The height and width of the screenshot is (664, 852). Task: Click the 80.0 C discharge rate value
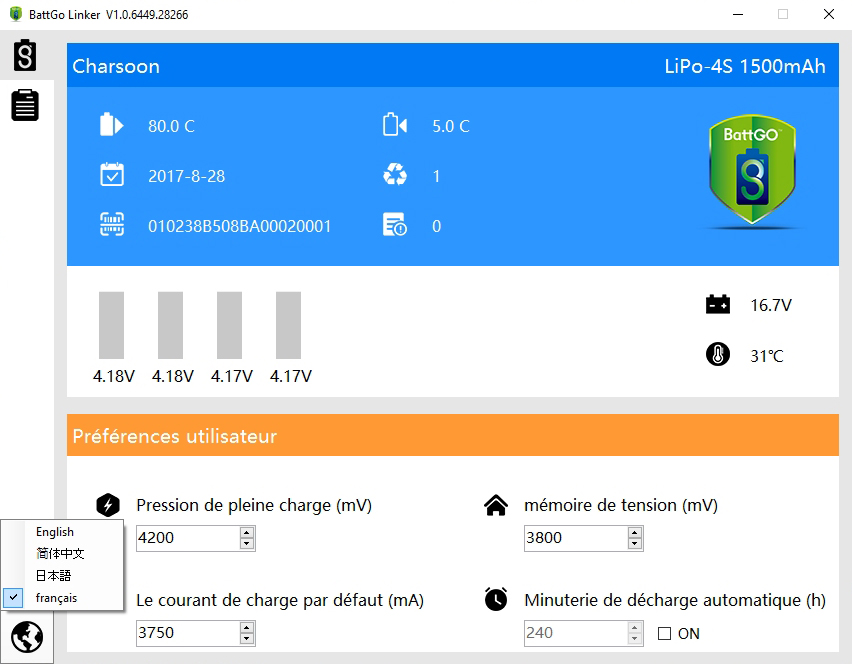coord(171,126)
